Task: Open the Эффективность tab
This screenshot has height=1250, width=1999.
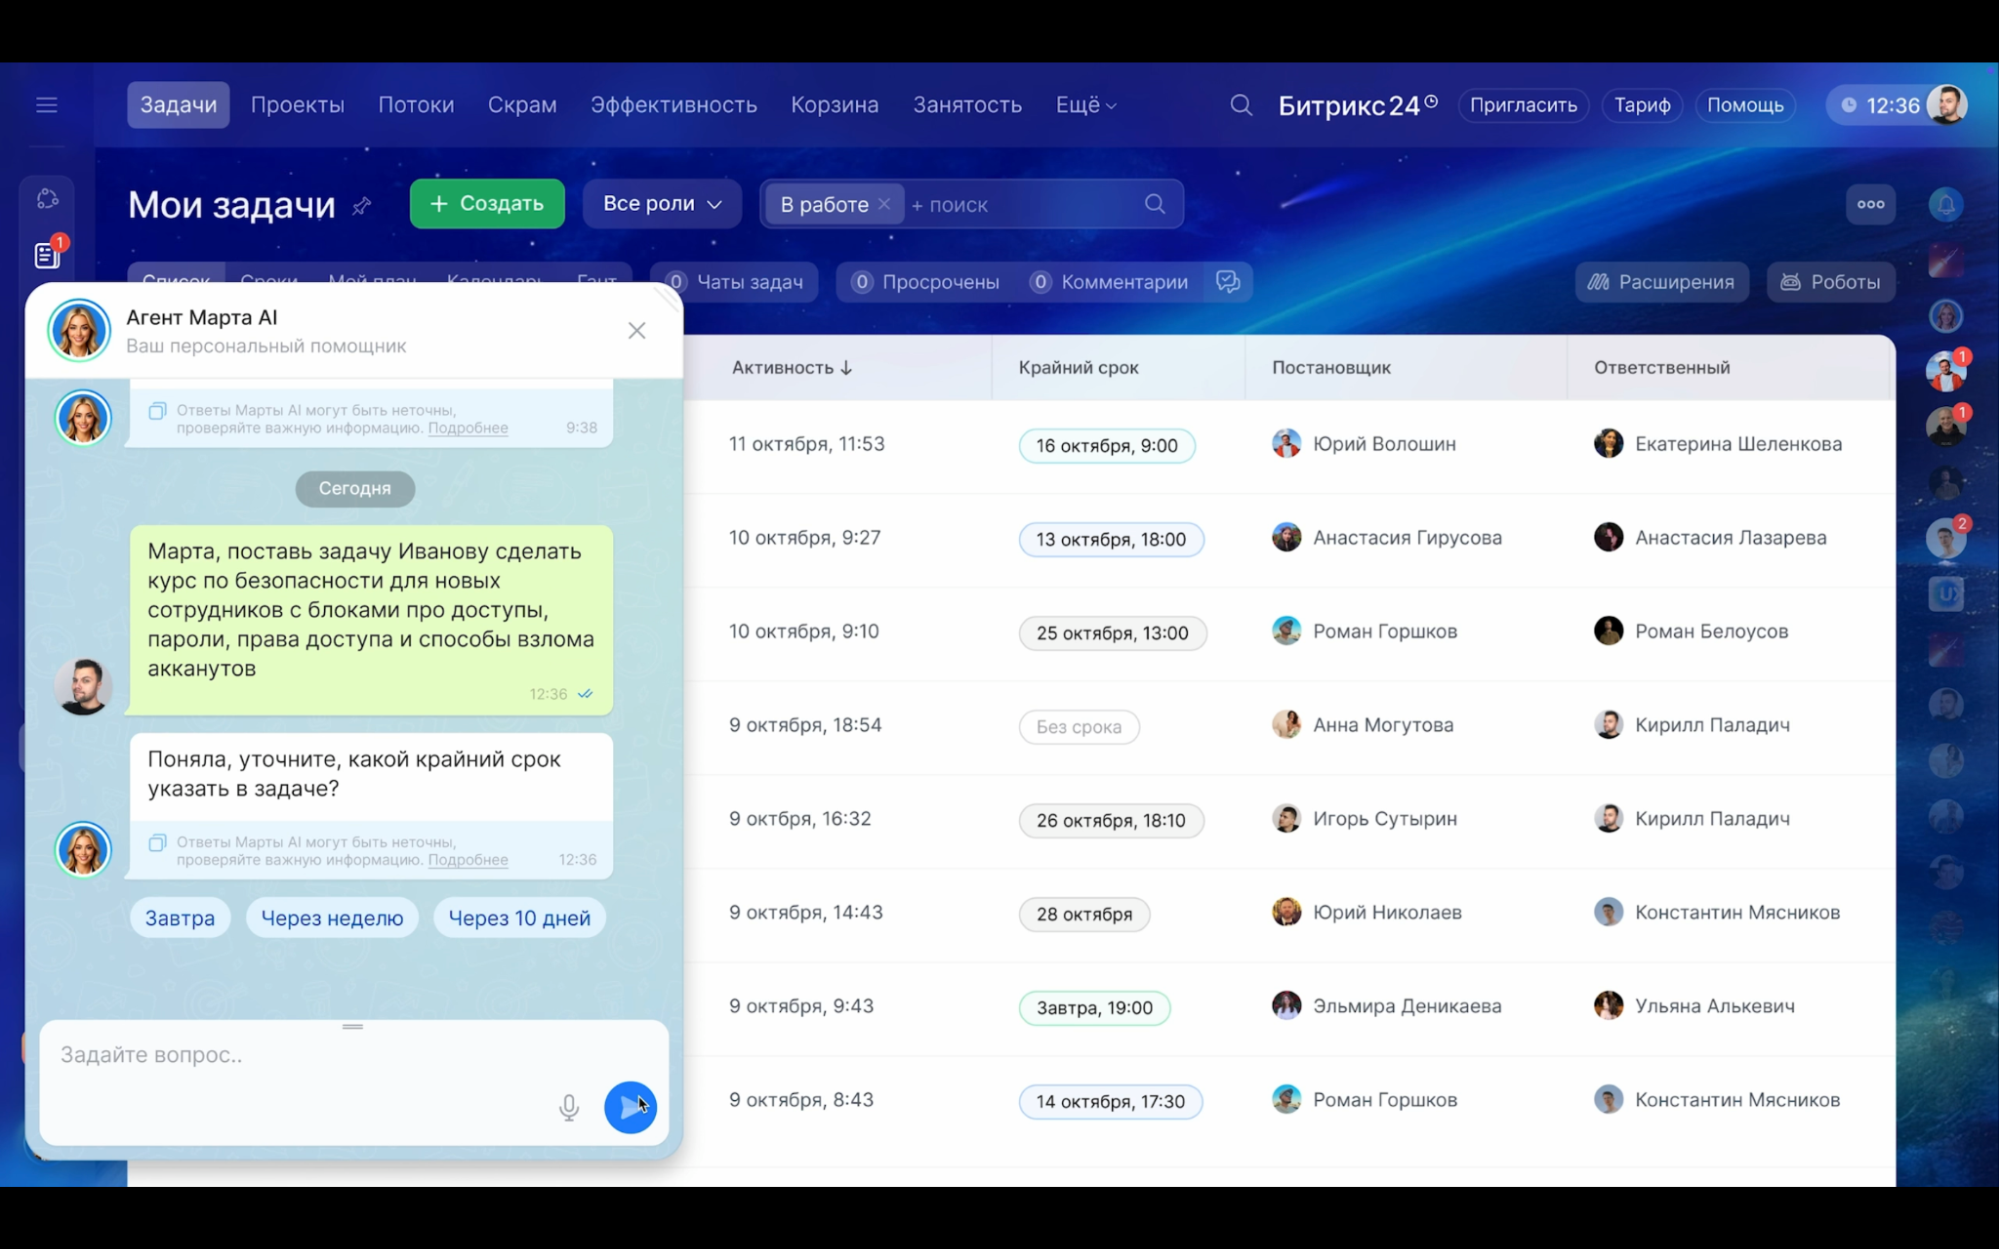Action: (x=673, y=105)
